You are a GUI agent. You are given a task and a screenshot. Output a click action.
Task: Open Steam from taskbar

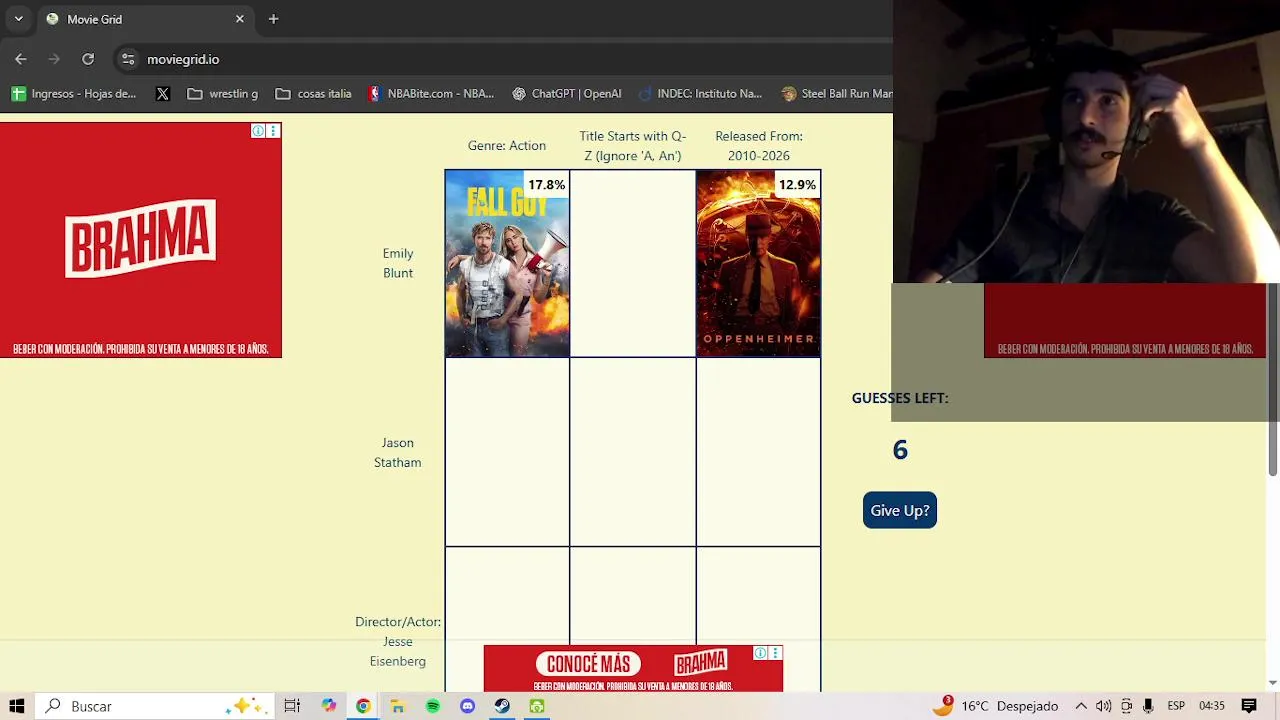pyautogui.click(x=502, y=706)
